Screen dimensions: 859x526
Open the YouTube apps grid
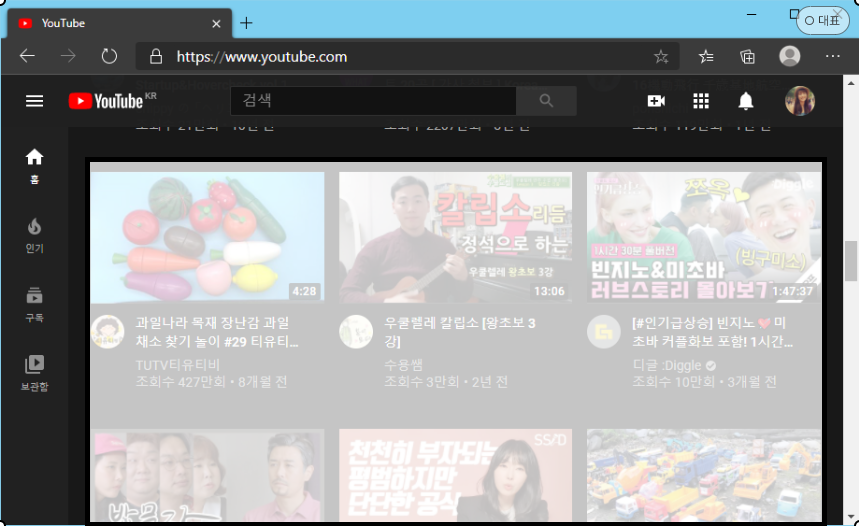click(x=701, y=101)
